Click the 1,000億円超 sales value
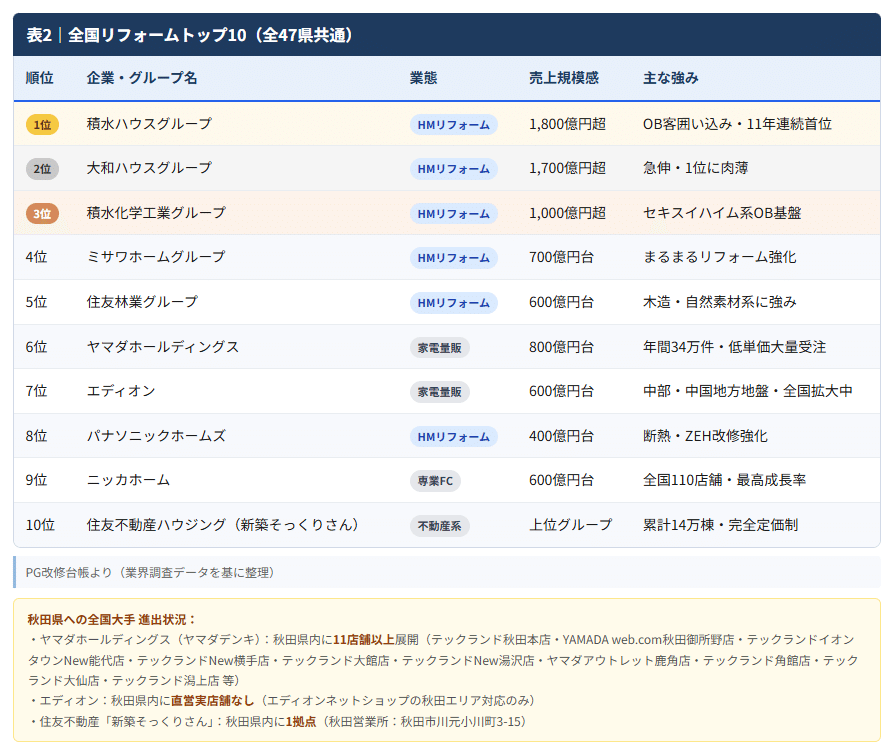The height and width of the screenshot is (749, 893). pos(567,213)
